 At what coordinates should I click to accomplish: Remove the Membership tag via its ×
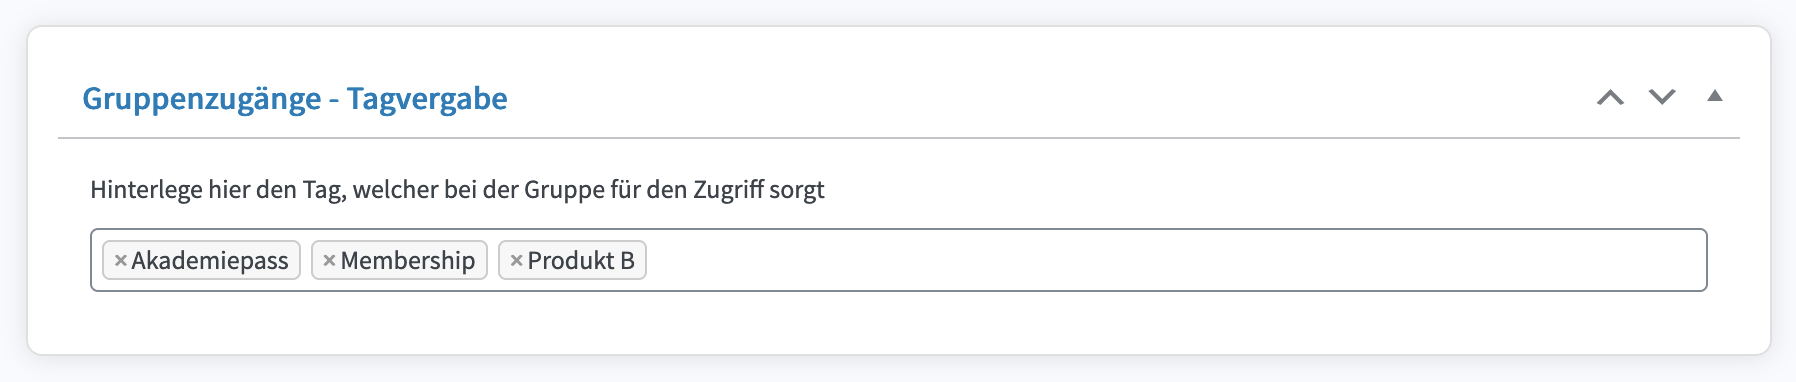pos(329,260)
